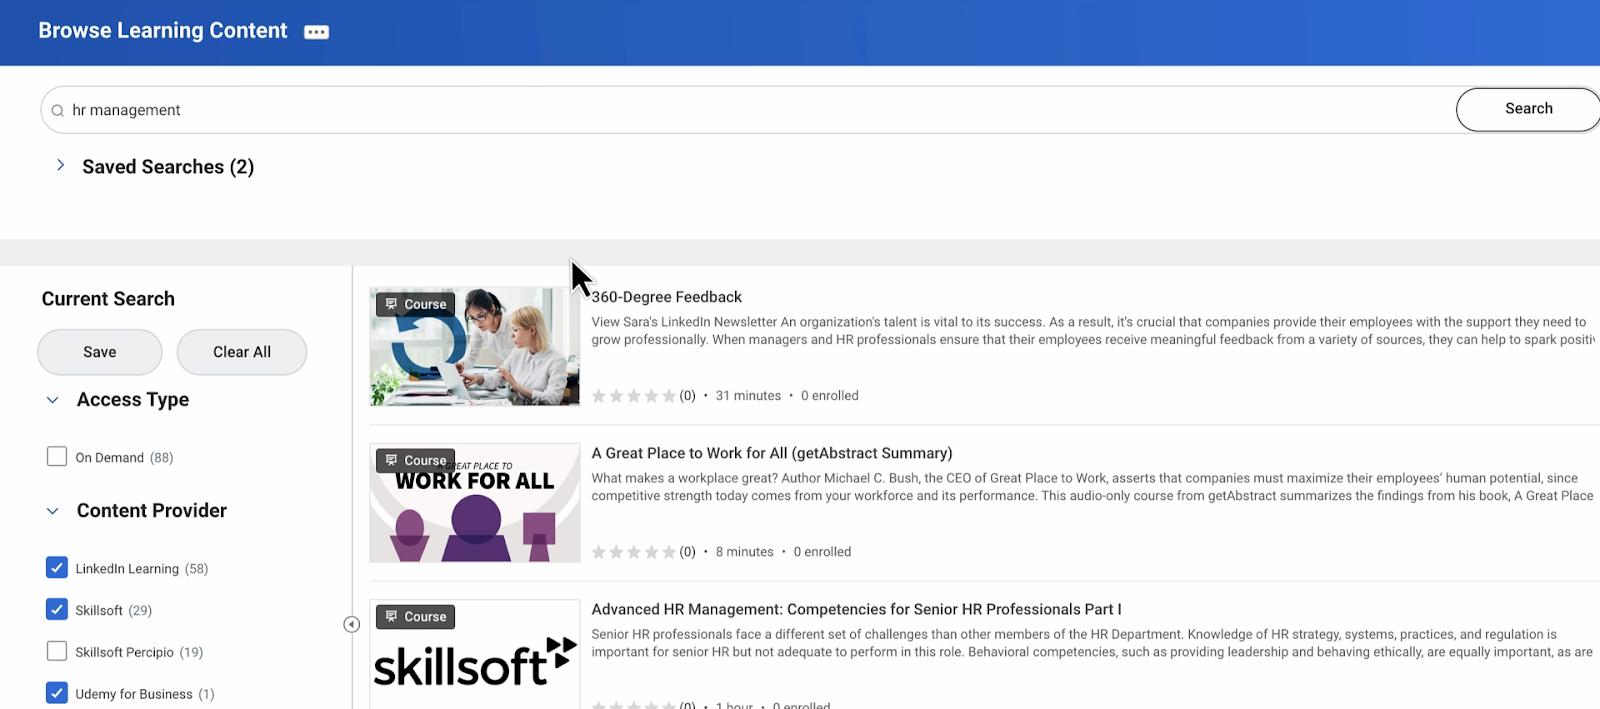This screenshot has height=709, width=1600.
Task: Expand the Saved Searches section
Action: click(61, 166)
